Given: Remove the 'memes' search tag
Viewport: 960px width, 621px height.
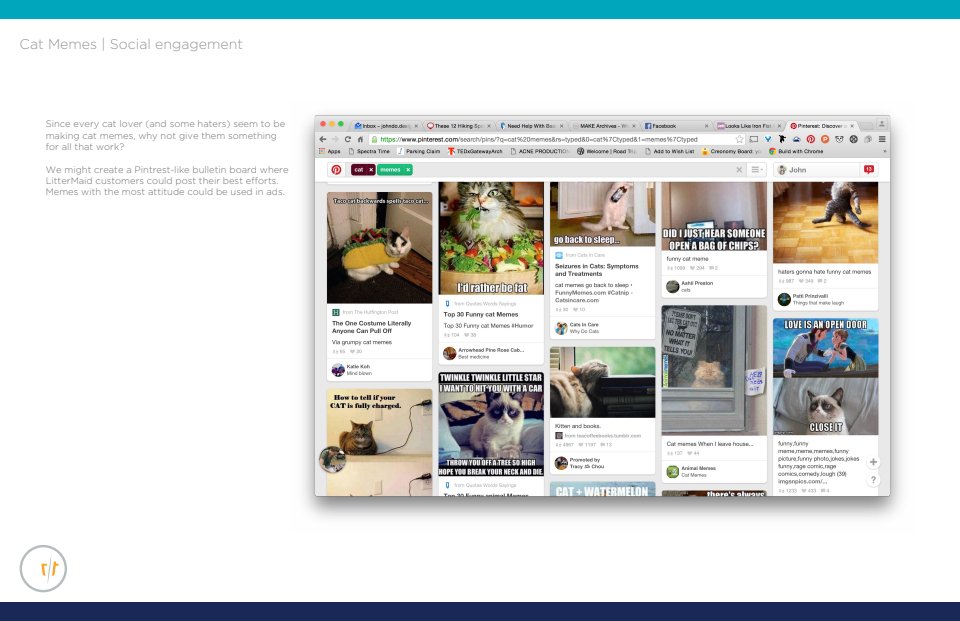Looking at the screenshot, I should click(x=408, y=170).
